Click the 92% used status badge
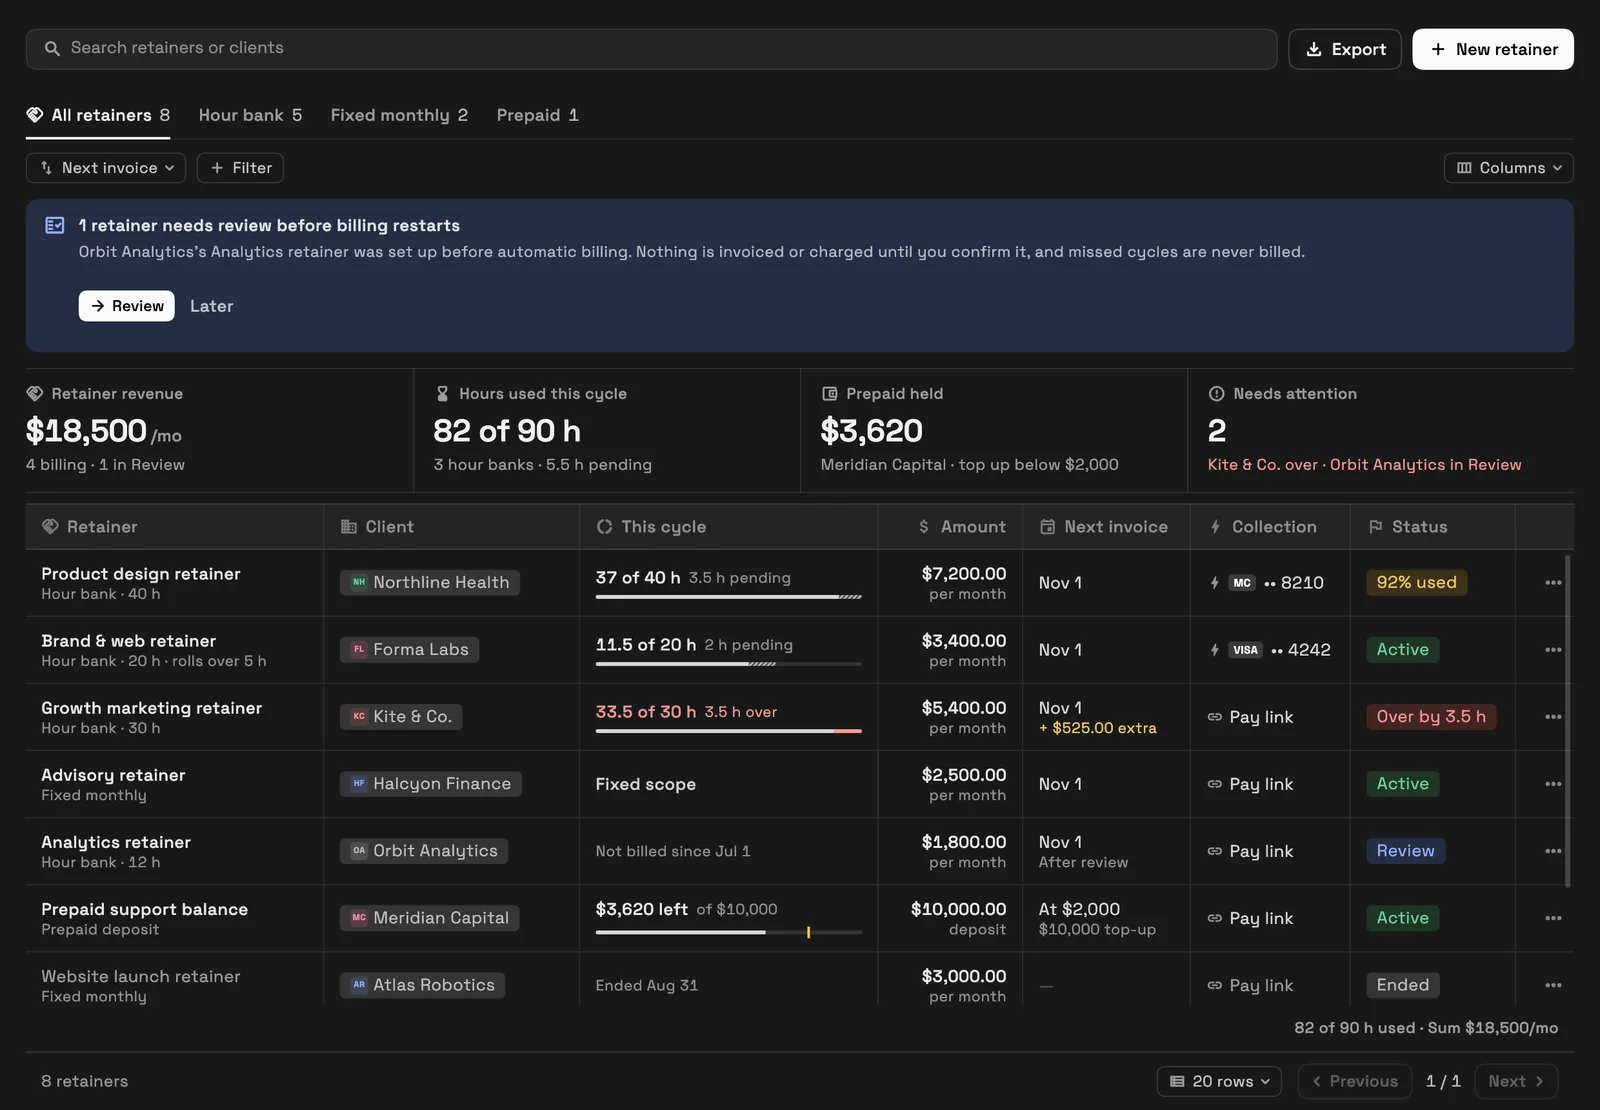The width and height of the screenshot is (1600, 1110). click(1416, 583)
